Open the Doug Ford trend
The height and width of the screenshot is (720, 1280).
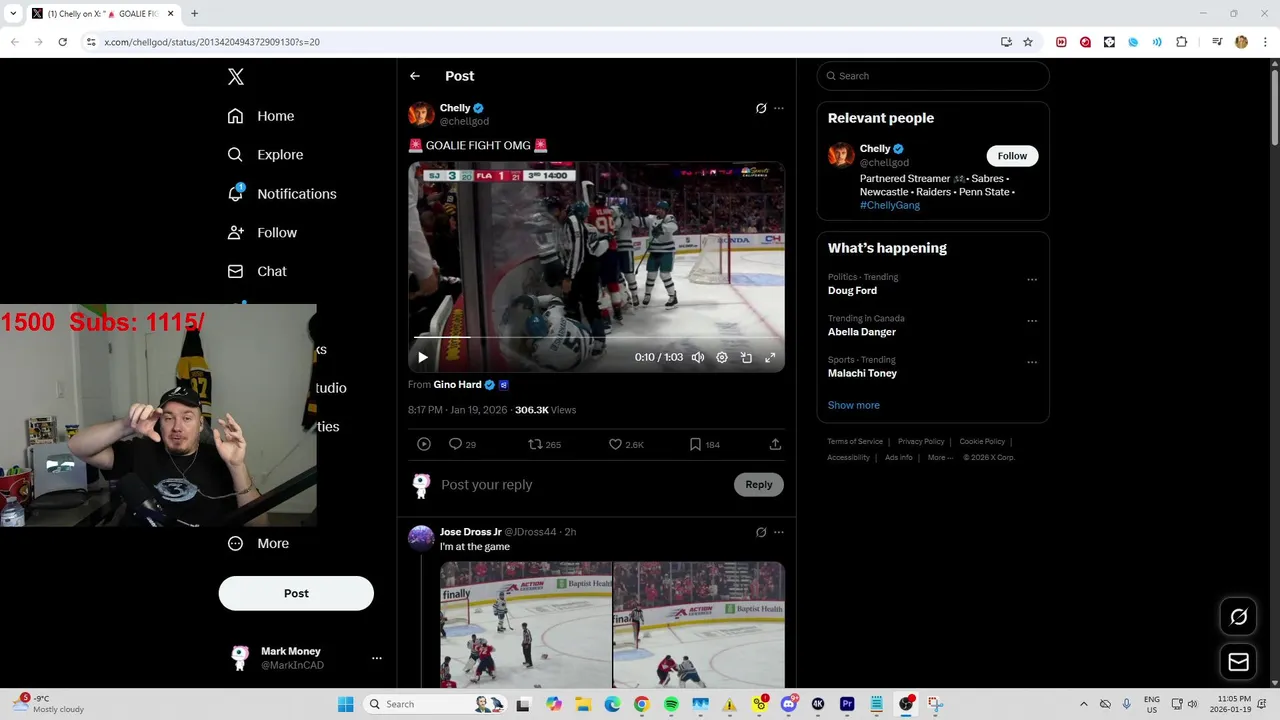pyautogui.click(x=853, y=291)
